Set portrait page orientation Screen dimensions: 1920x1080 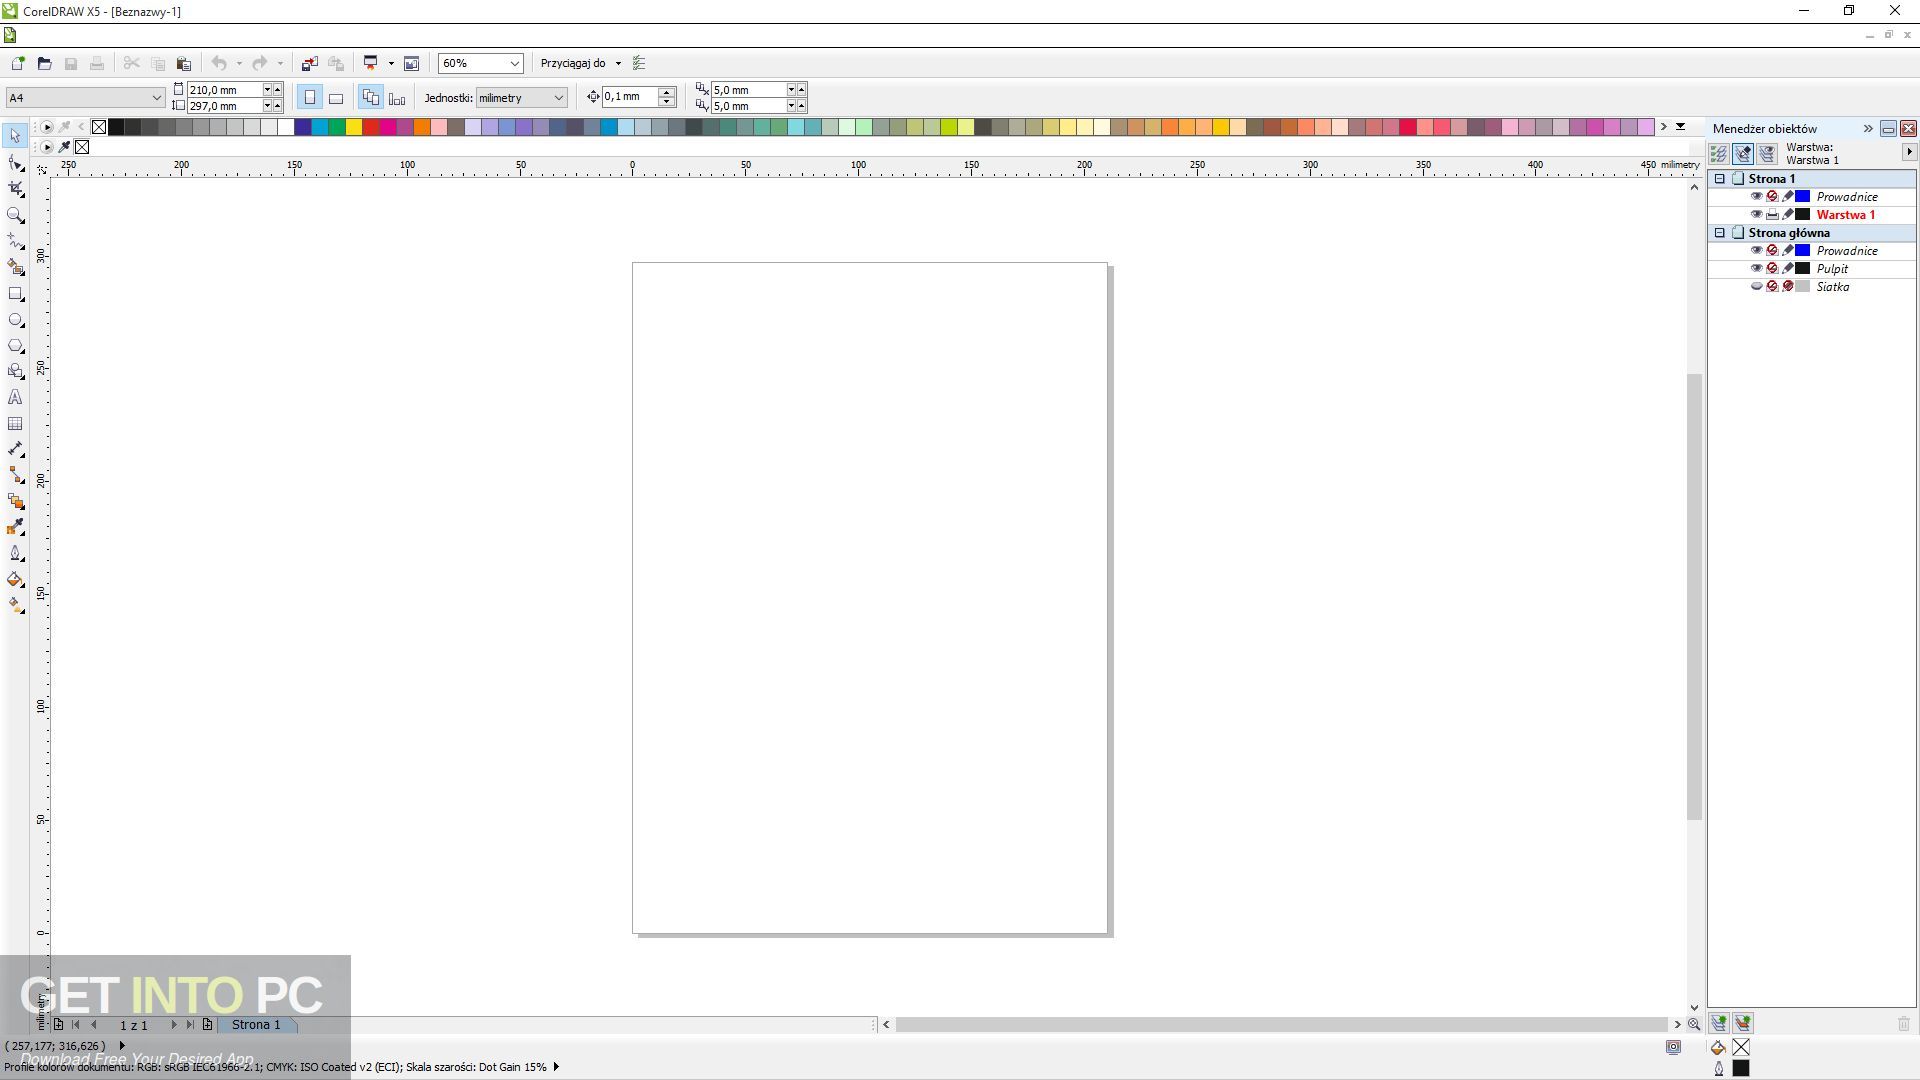(310, 97)
